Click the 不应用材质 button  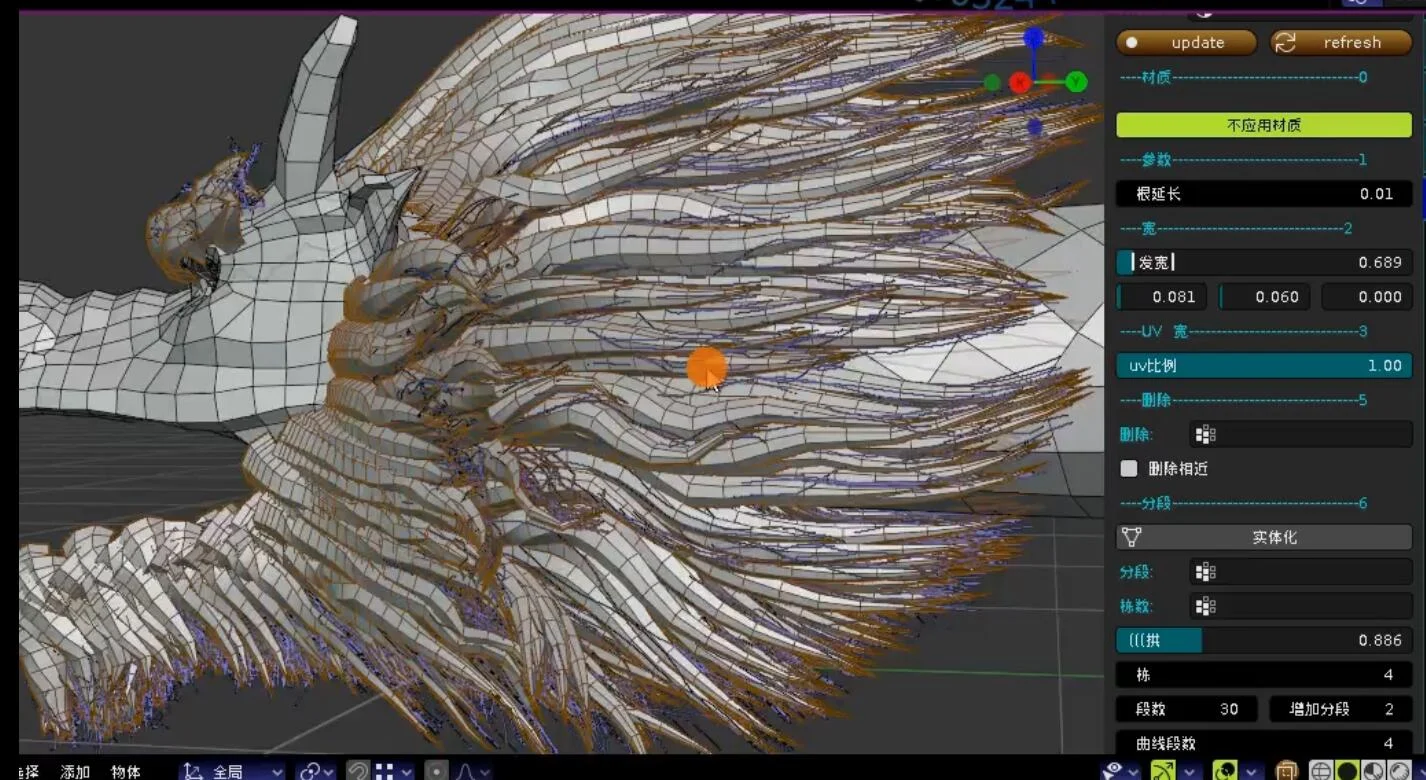tap(1263, 124)
